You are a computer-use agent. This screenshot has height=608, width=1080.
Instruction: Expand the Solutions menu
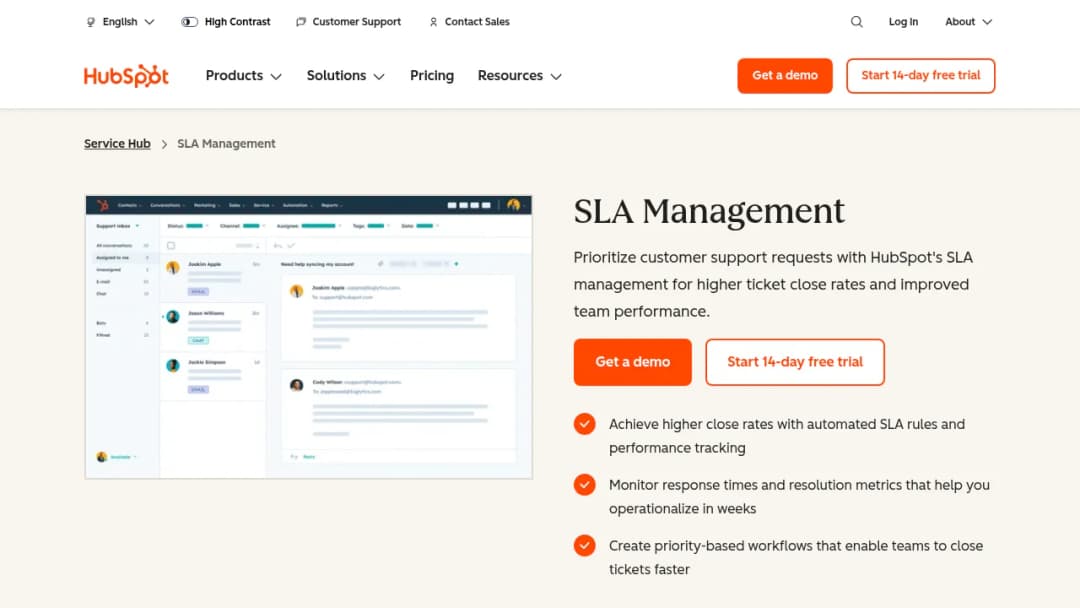(x=346, y=76)
